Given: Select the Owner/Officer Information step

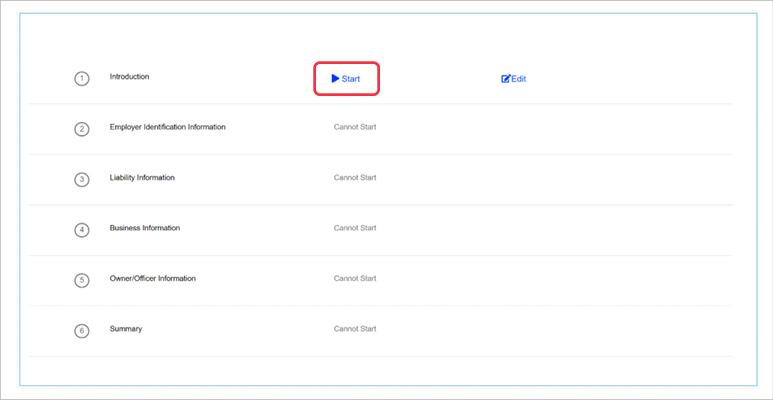Looking at the screenshot, I should (x=153, y=278).
